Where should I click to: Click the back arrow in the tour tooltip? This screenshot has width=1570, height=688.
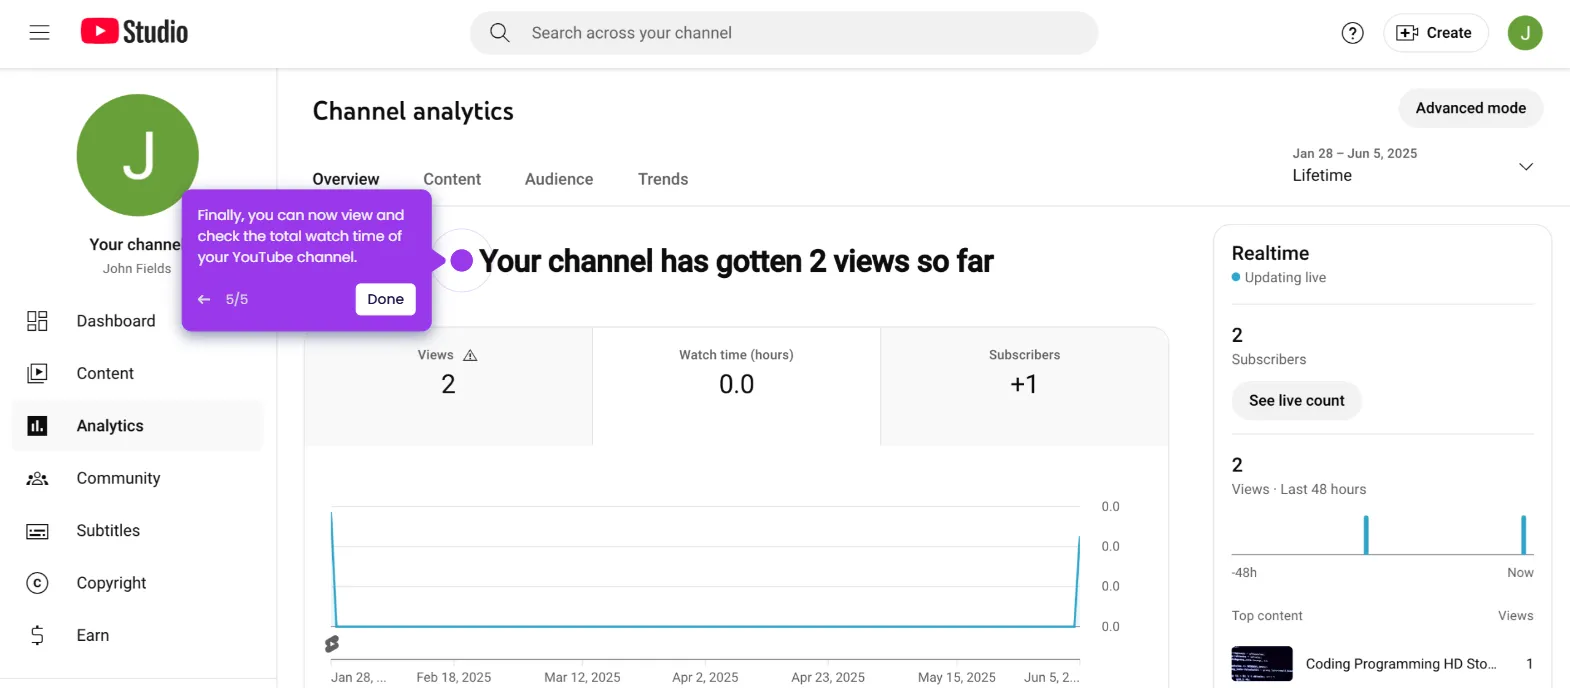pos(204,299)
